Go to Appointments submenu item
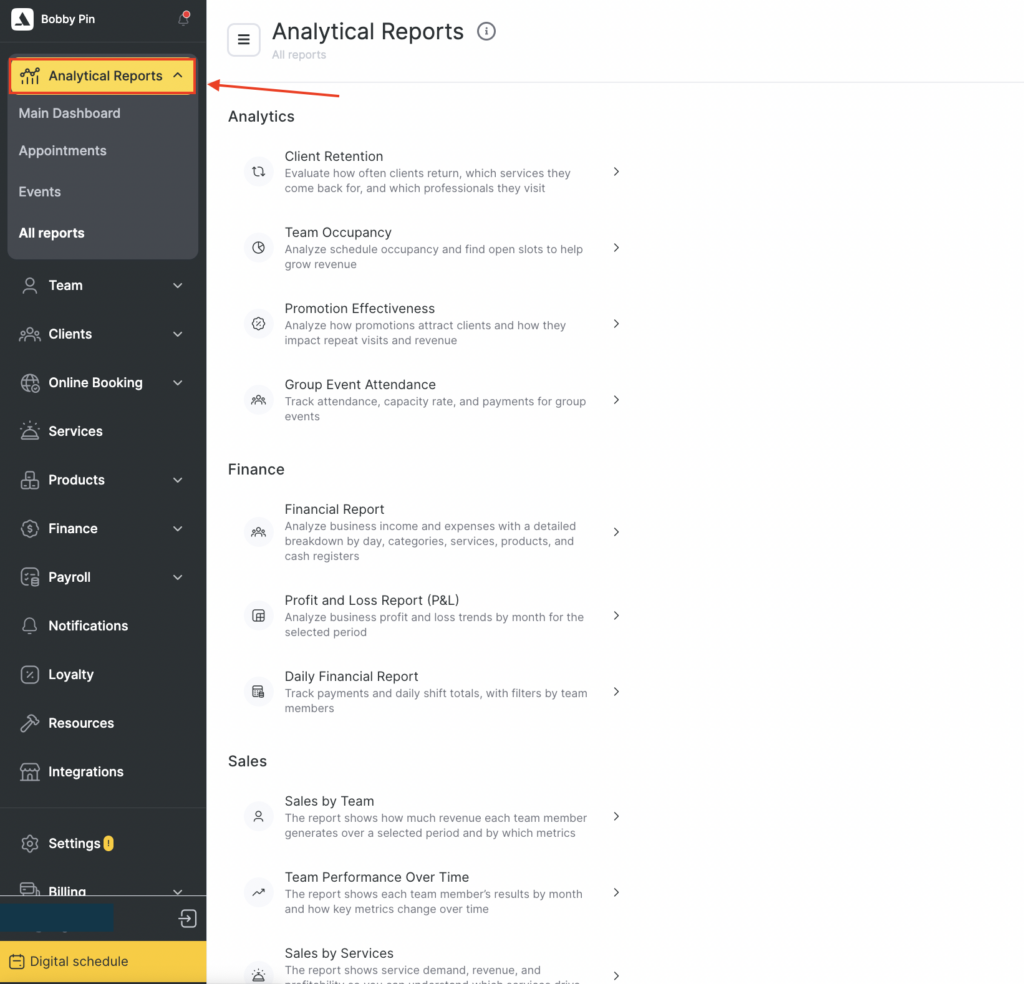This screenshot has height=984, width=1024. click(62, 151)
